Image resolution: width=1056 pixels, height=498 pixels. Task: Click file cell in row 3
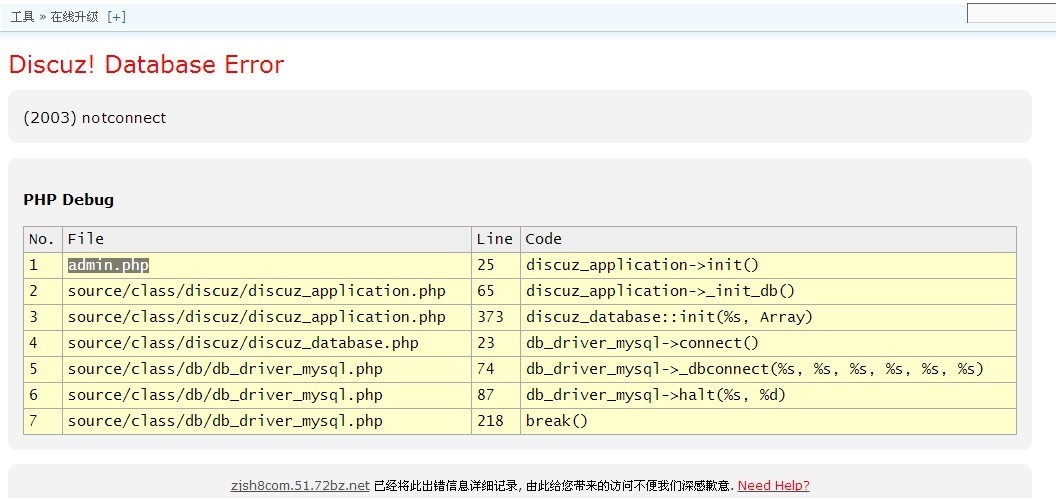267,317
